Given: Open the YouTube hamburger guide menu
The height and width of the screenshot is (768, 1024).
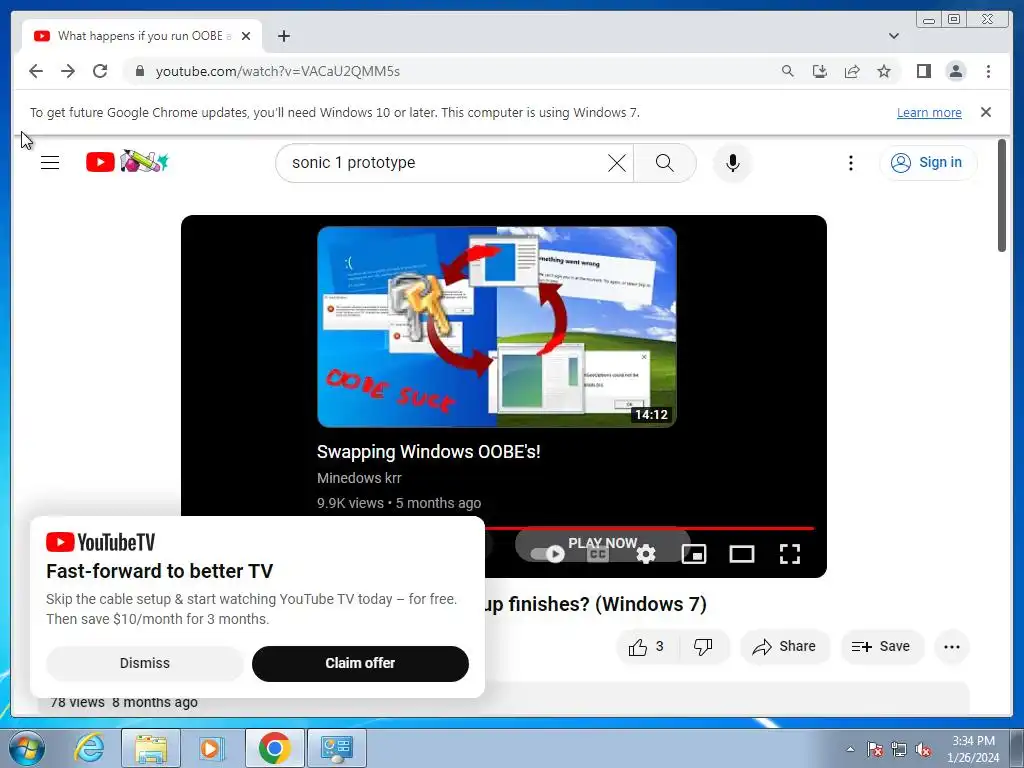Looking at the screenshot, I should (x=50, y=163).
